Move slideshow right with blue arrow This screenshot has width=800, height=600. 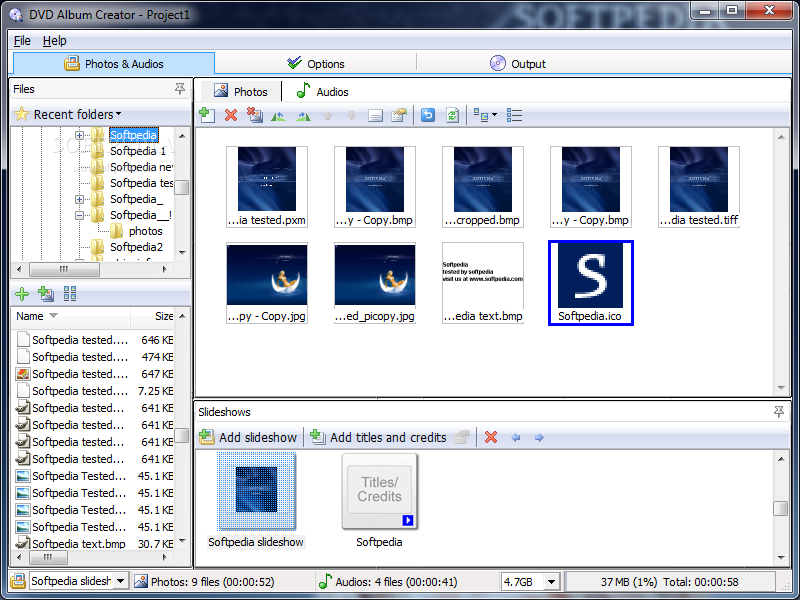click(x=539, y=438)
